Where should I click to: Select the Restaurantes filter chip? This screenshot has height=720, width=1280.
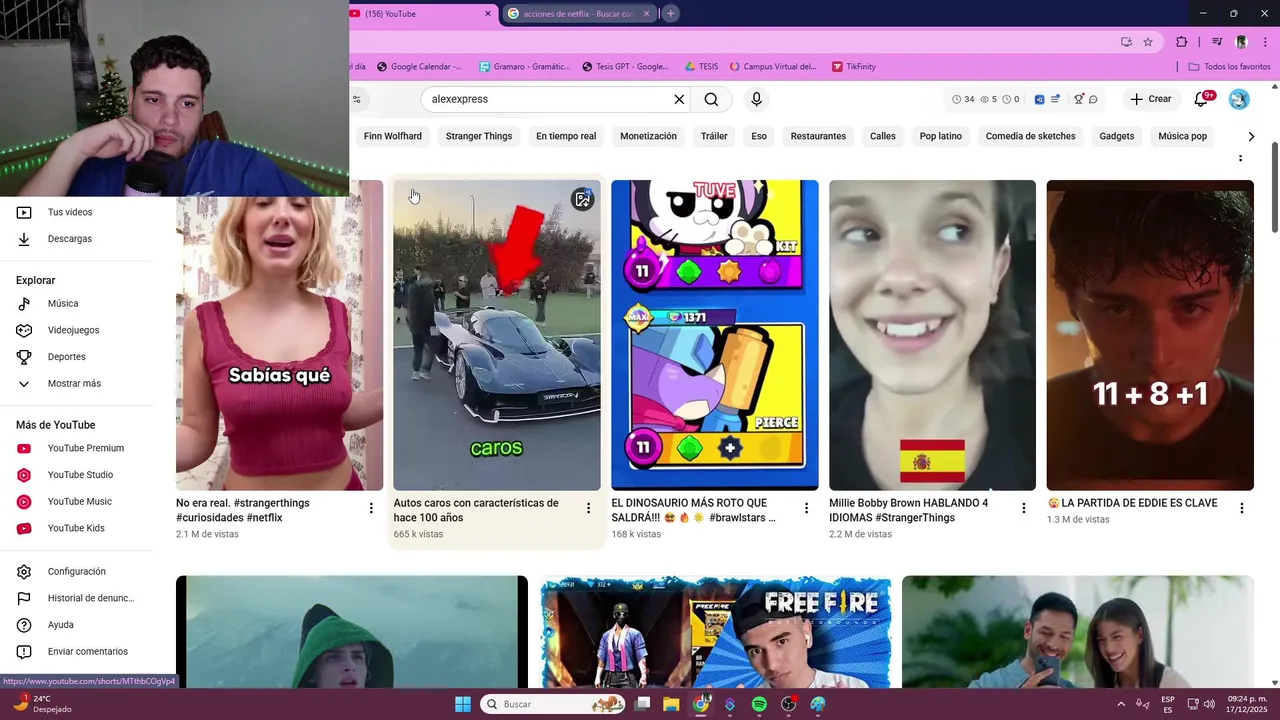point(818,136)
